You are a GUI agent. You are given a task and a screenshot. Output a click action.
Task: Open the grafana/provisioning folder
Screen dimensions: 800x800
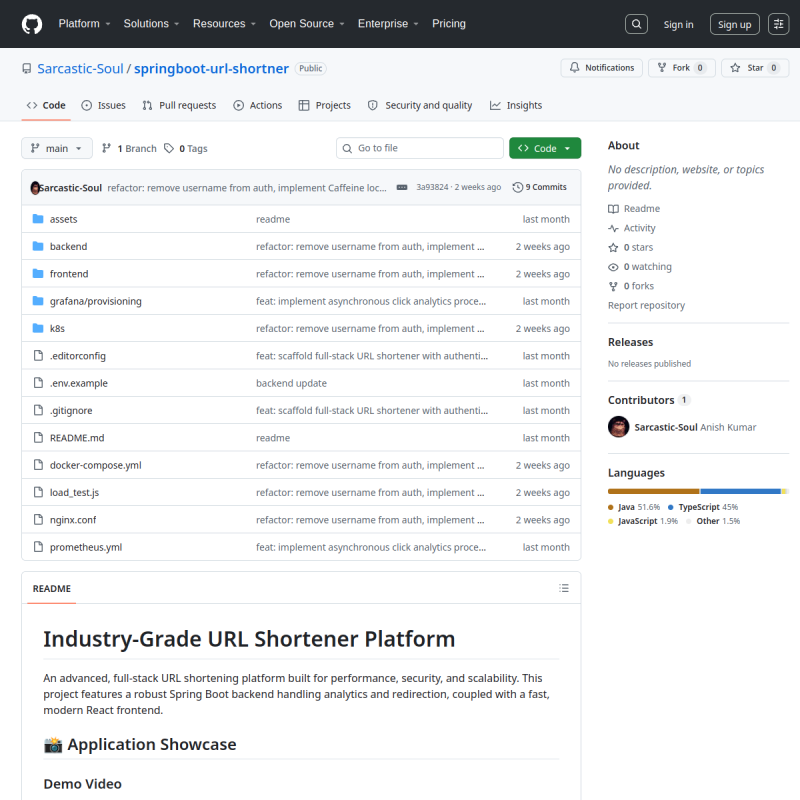click(95, 301)
